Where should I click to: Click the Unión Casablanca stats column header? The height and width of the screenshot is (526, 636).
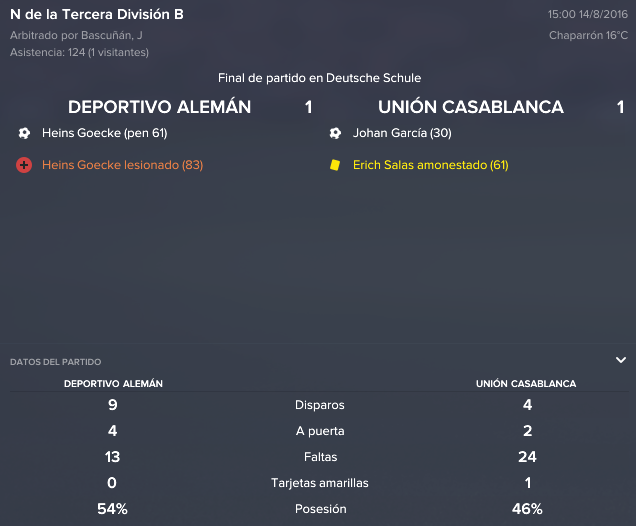[x=526, y=384]
